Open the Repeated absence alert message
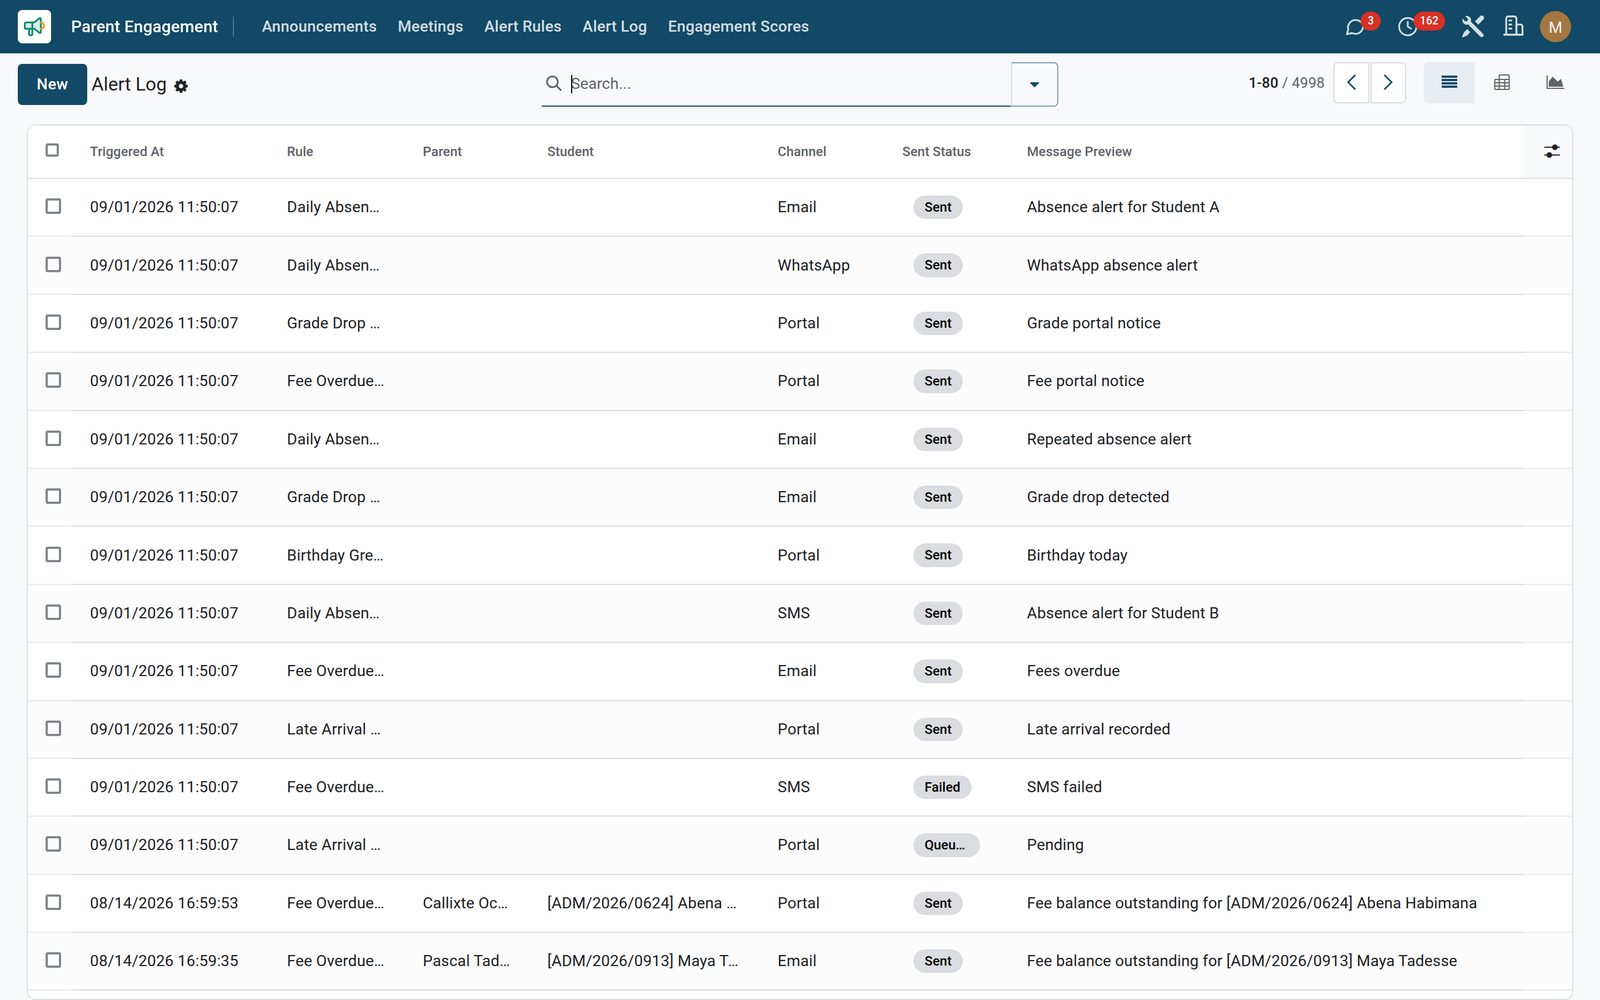Viewport: 1600px width, 1000px height. click(x=1109, y=439)
